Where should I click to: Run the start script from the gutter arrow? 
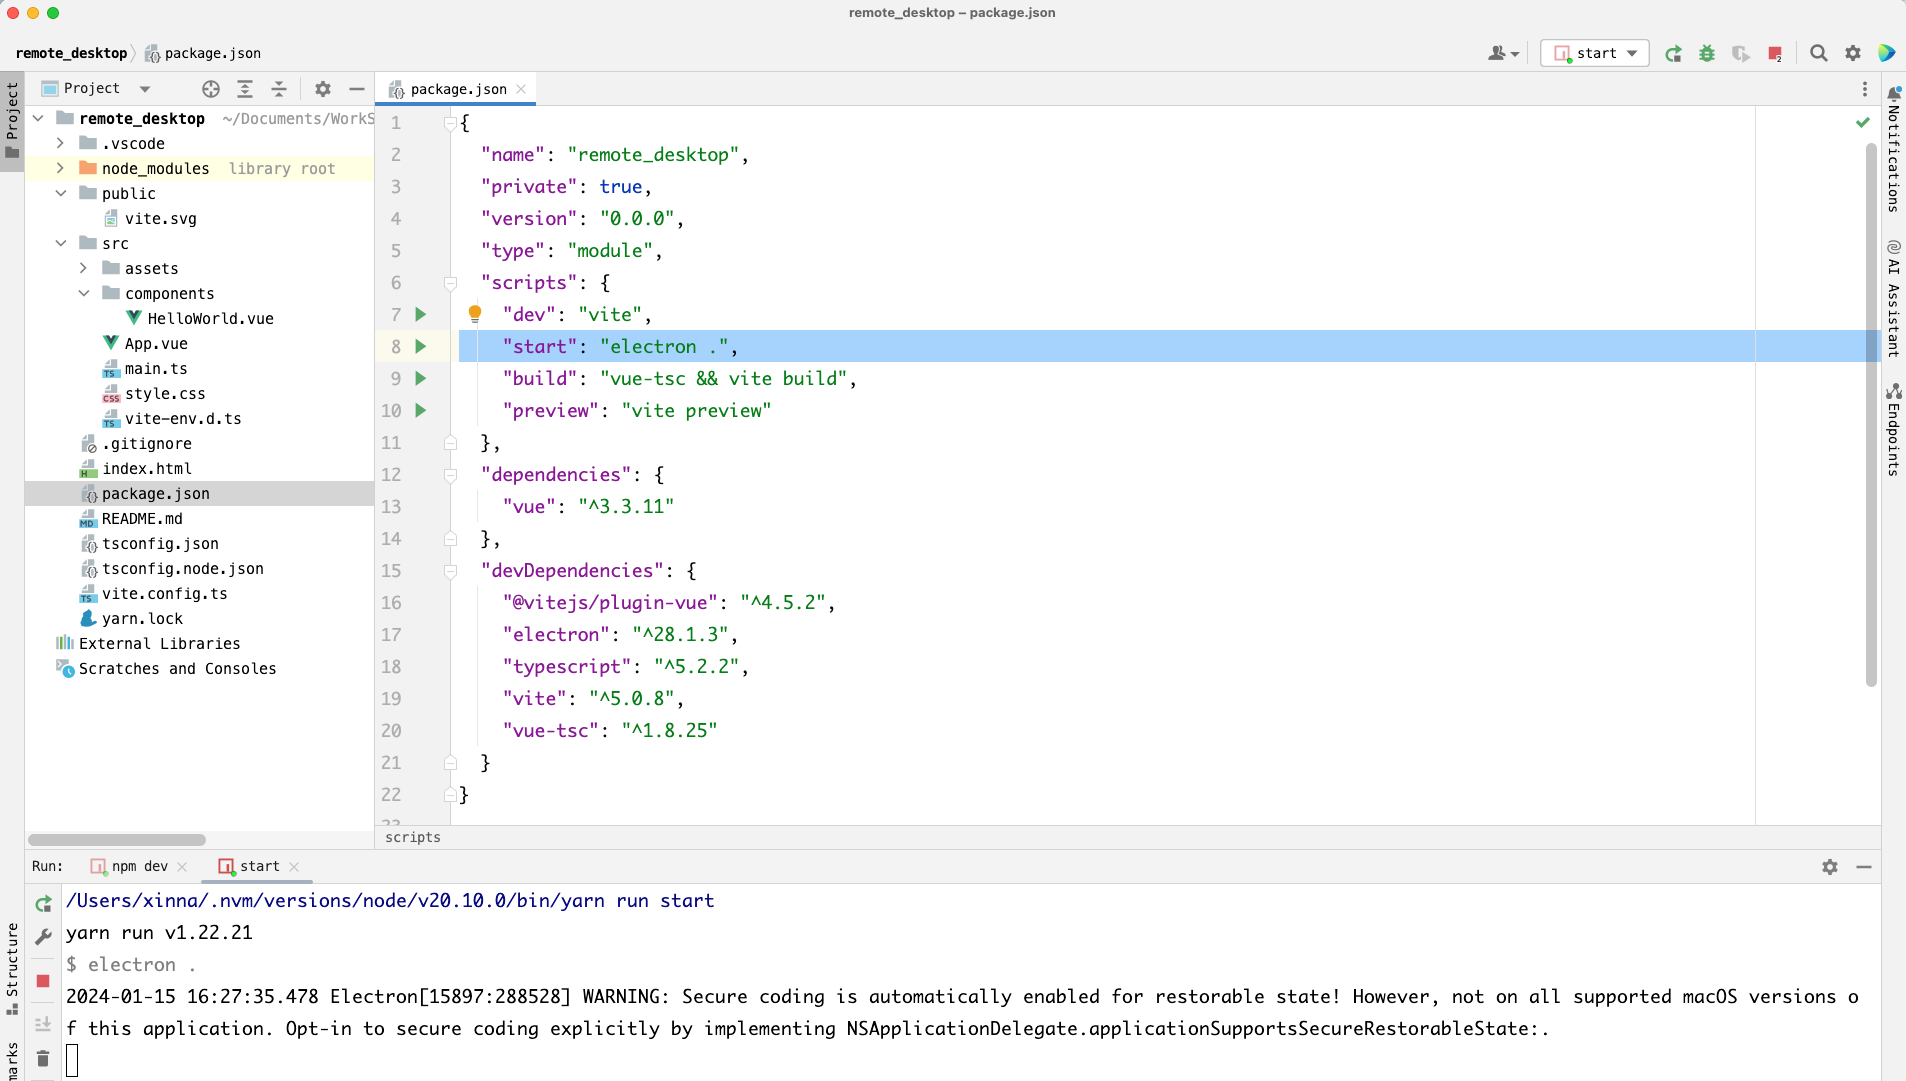click(x=421, y=346)
